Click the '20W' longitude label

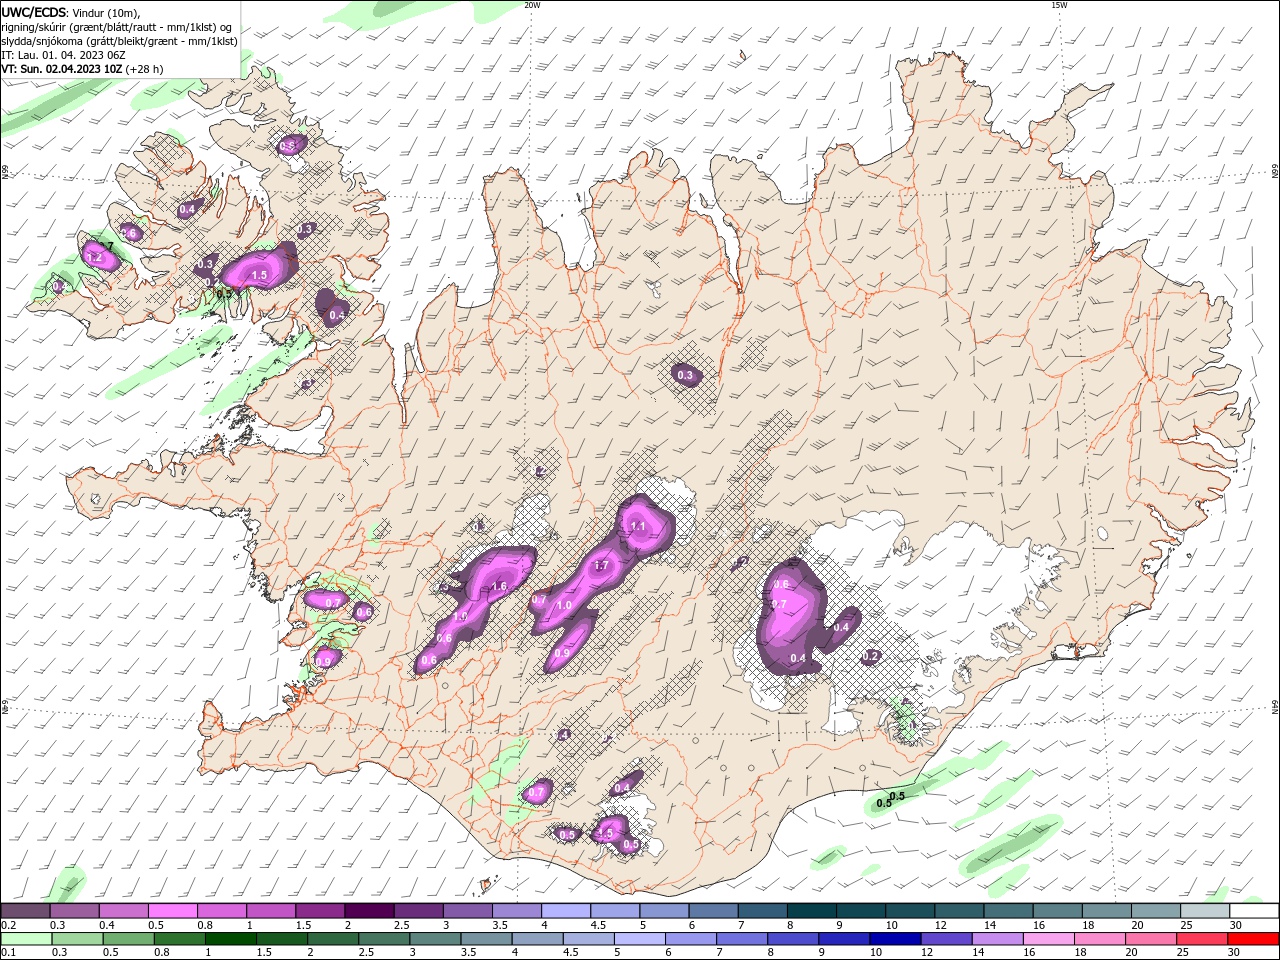tap(533, 5)
